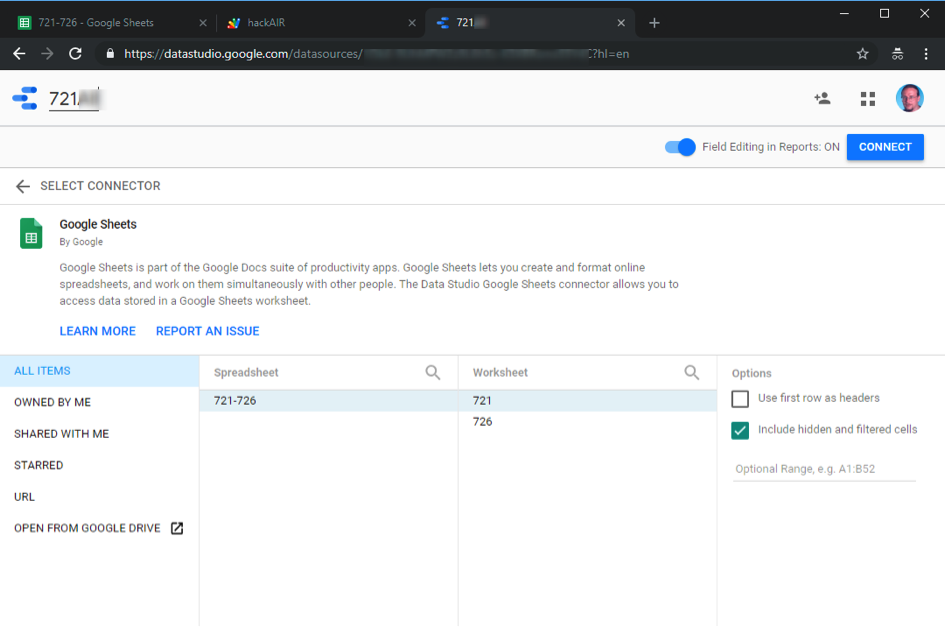Search worksheets with the magnifier icon
The image size is (945, 627).
[692, 373]
